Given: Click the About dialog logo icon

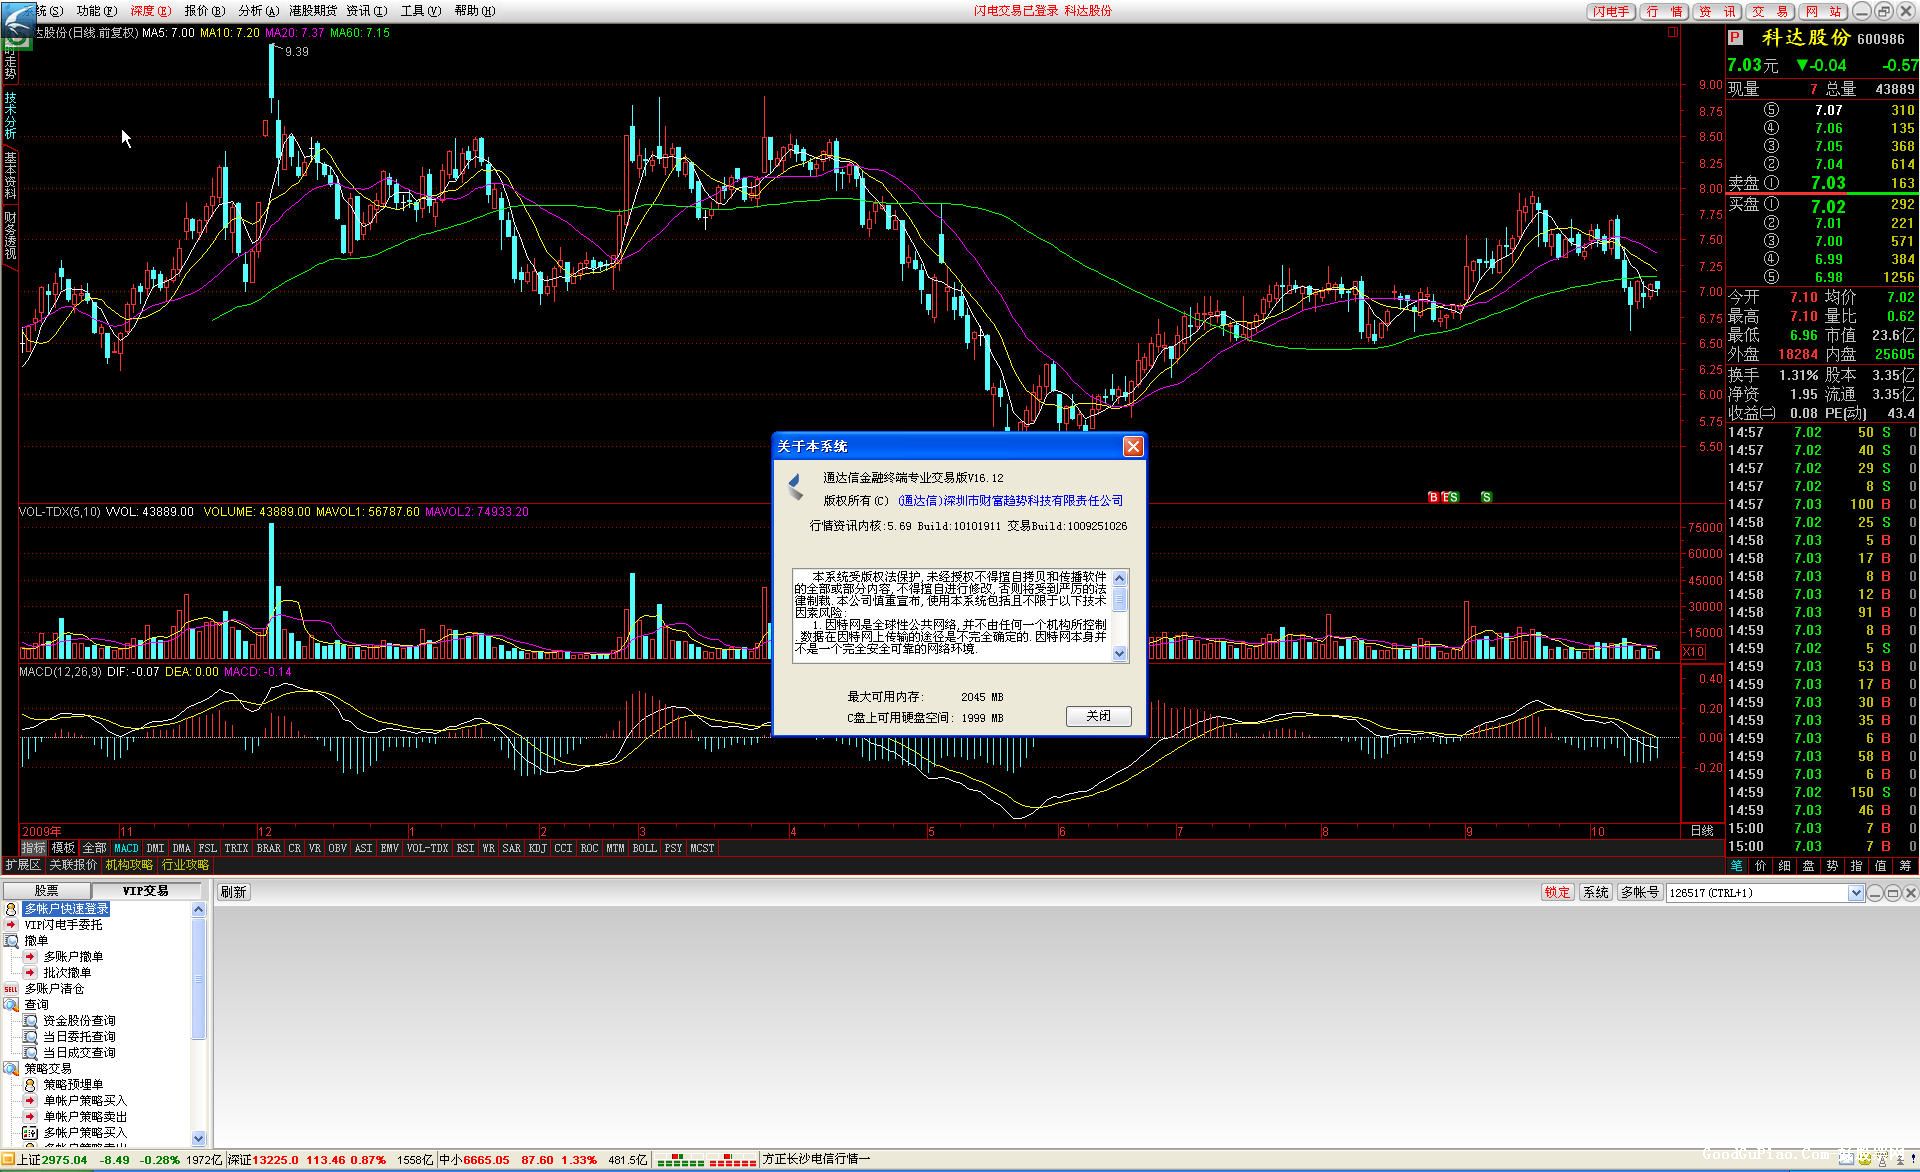Looking at the screenshot, I should [796, 487].
